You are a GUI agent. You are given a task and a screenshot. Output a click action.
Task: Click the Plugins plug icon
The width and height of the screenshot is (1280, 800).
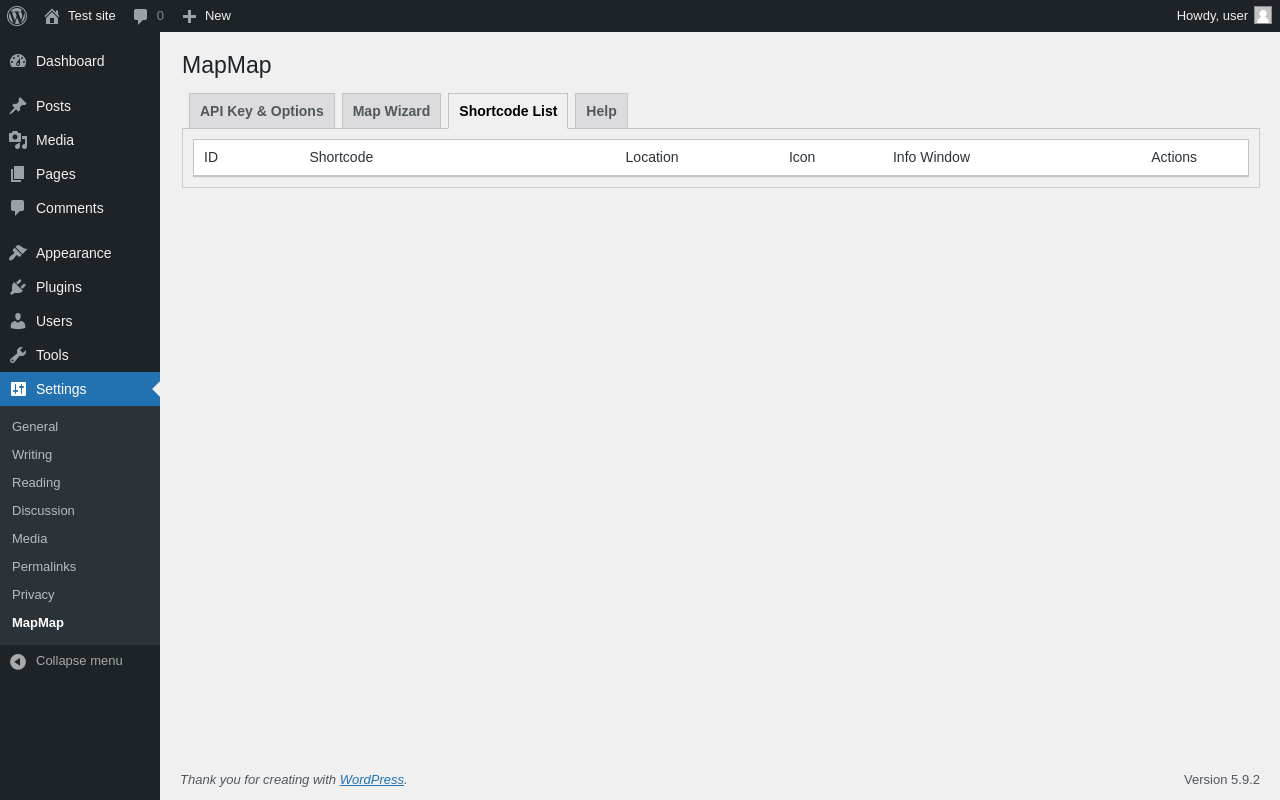(x=18, y=287)
